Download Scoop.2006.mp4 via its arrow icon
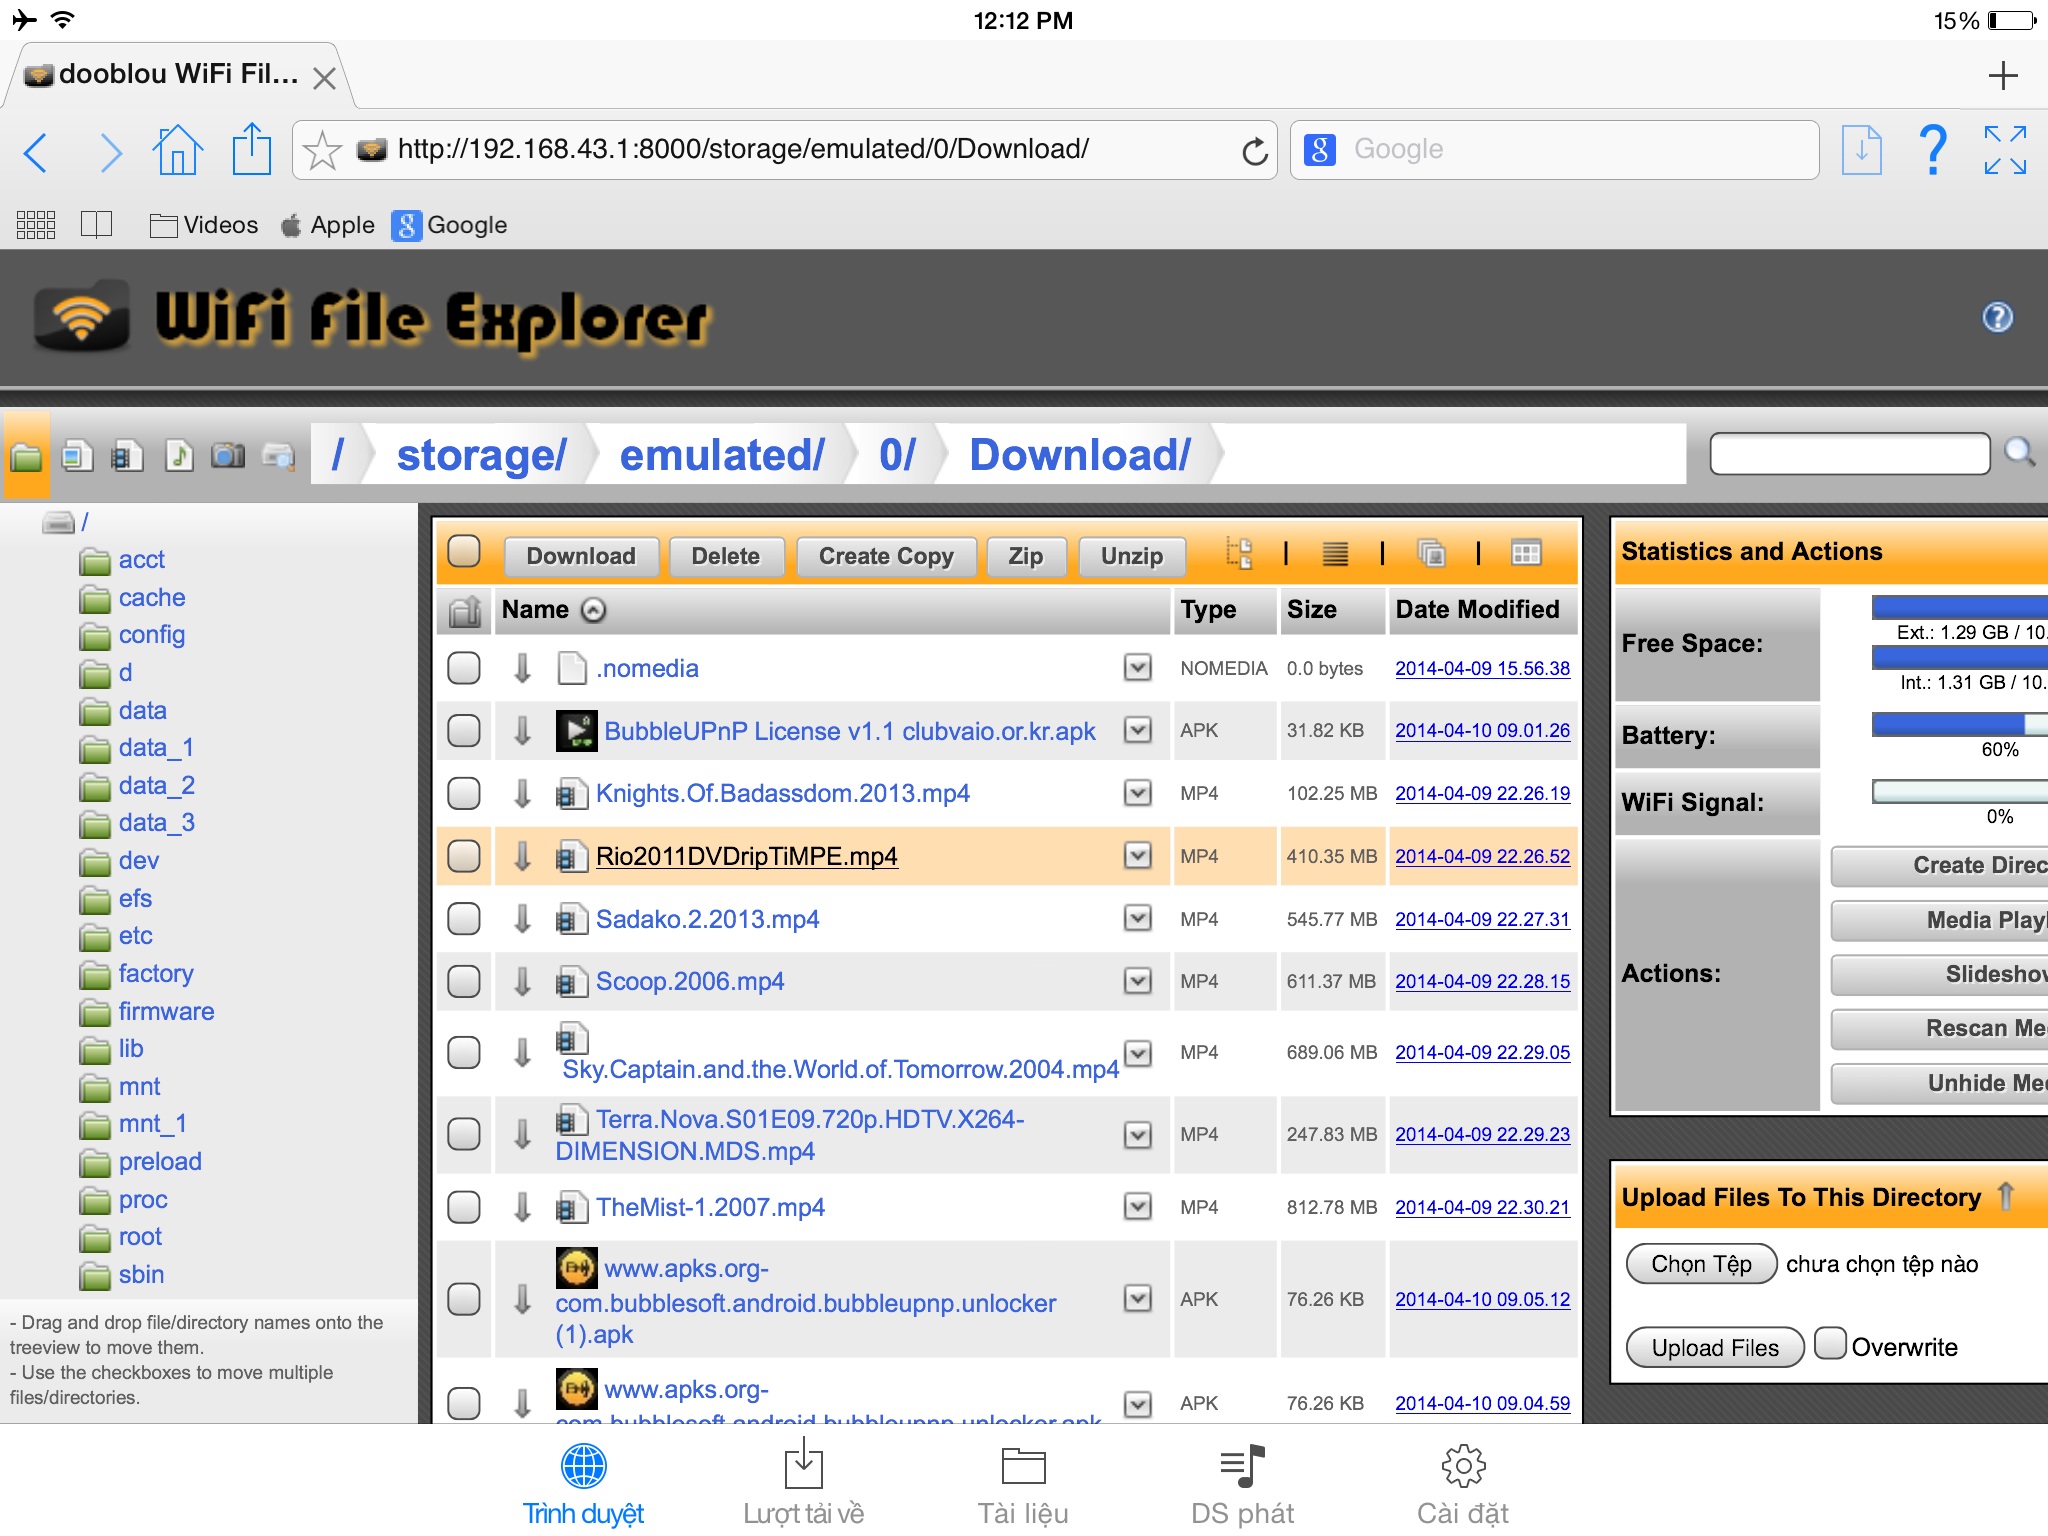2048x1536 pixels. (x=522, y=981)
